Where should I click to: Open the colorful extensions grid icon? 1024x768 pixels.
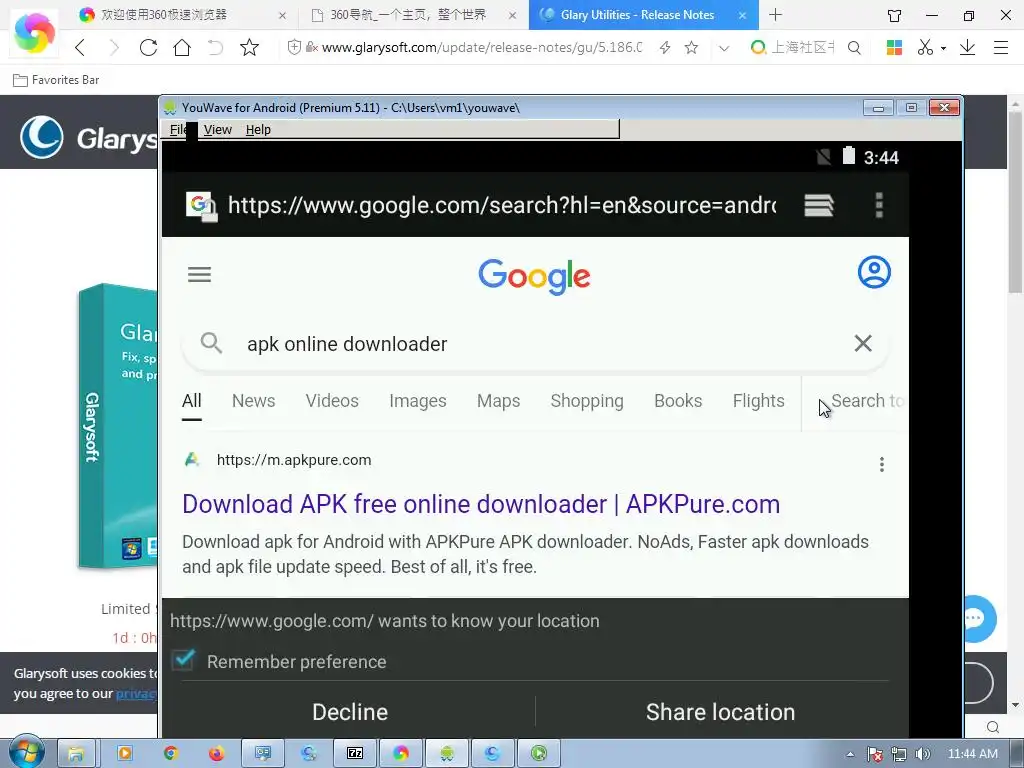pyautogui.click(x=894, y=47)
